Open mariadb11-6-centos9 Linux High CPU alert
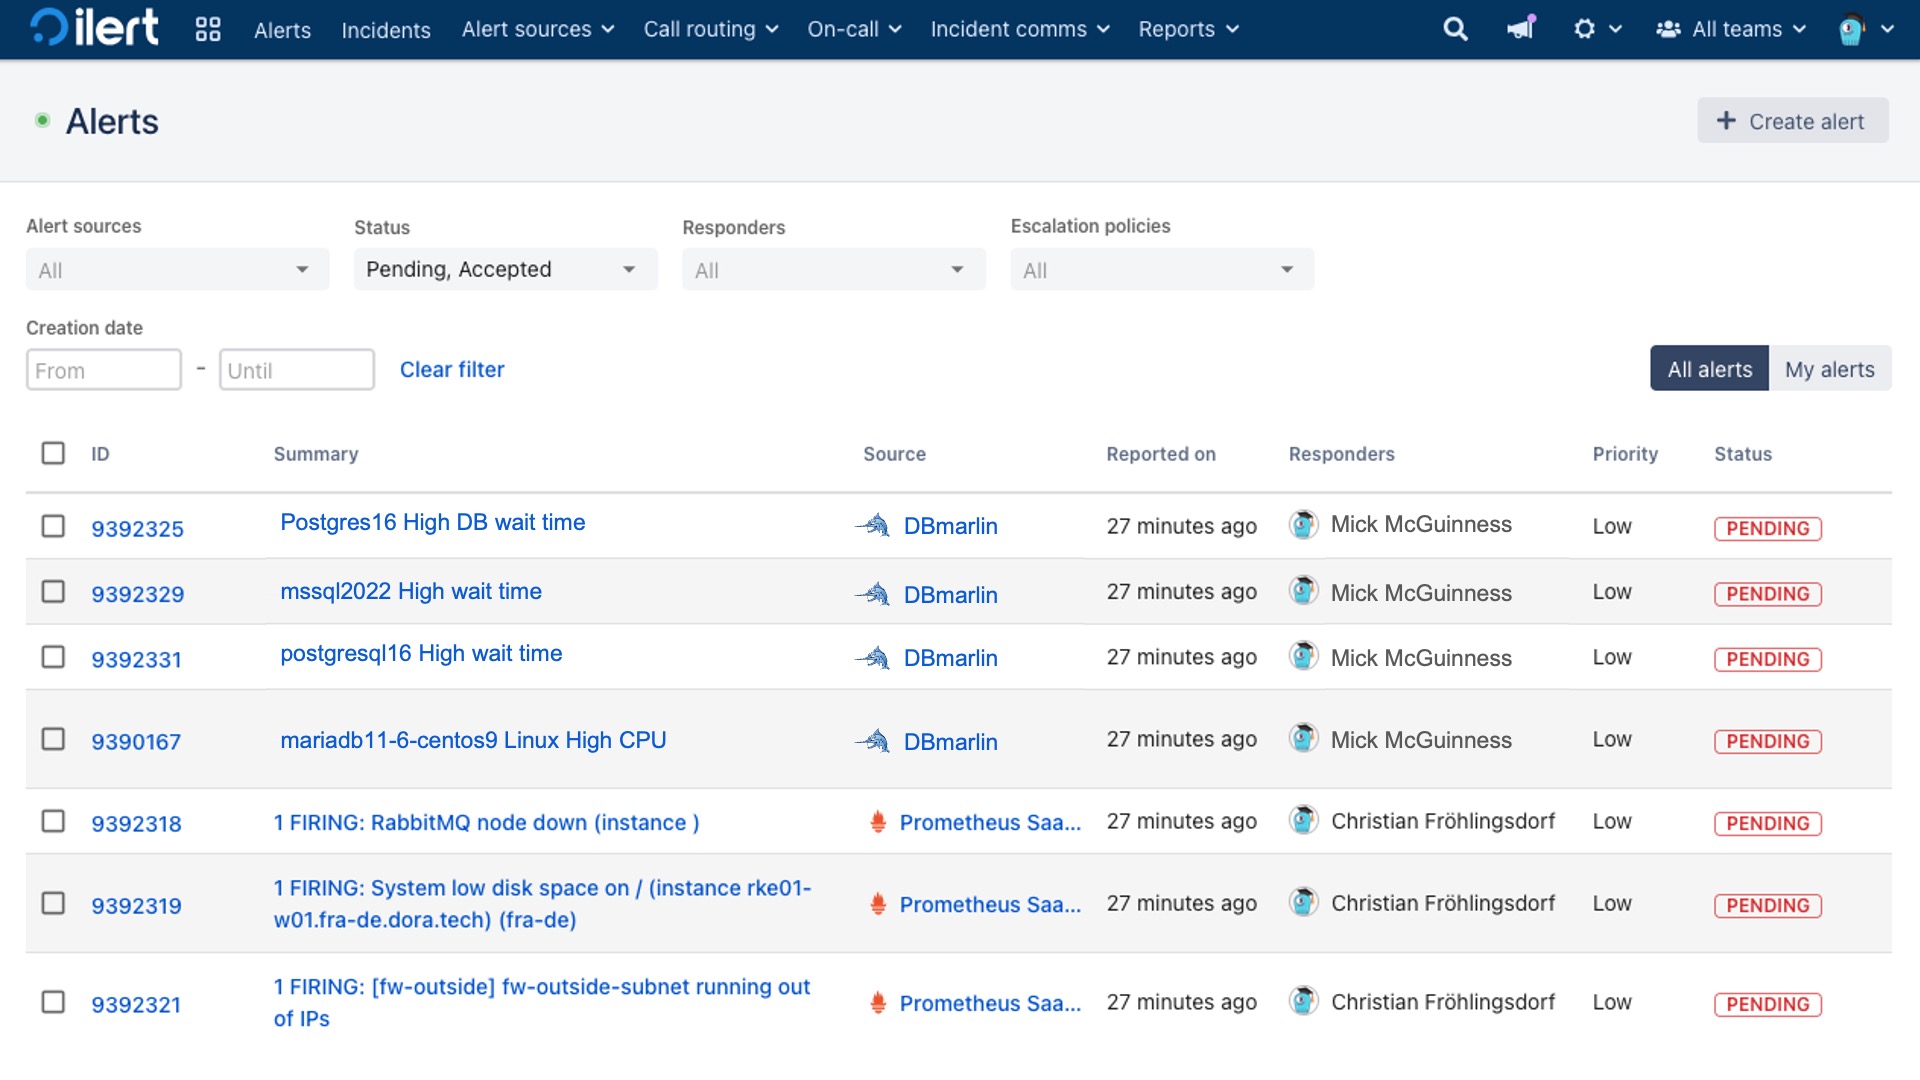The width and height of the screenshot is (1920, 1080). pyautogui.click(x=473, y=740)
